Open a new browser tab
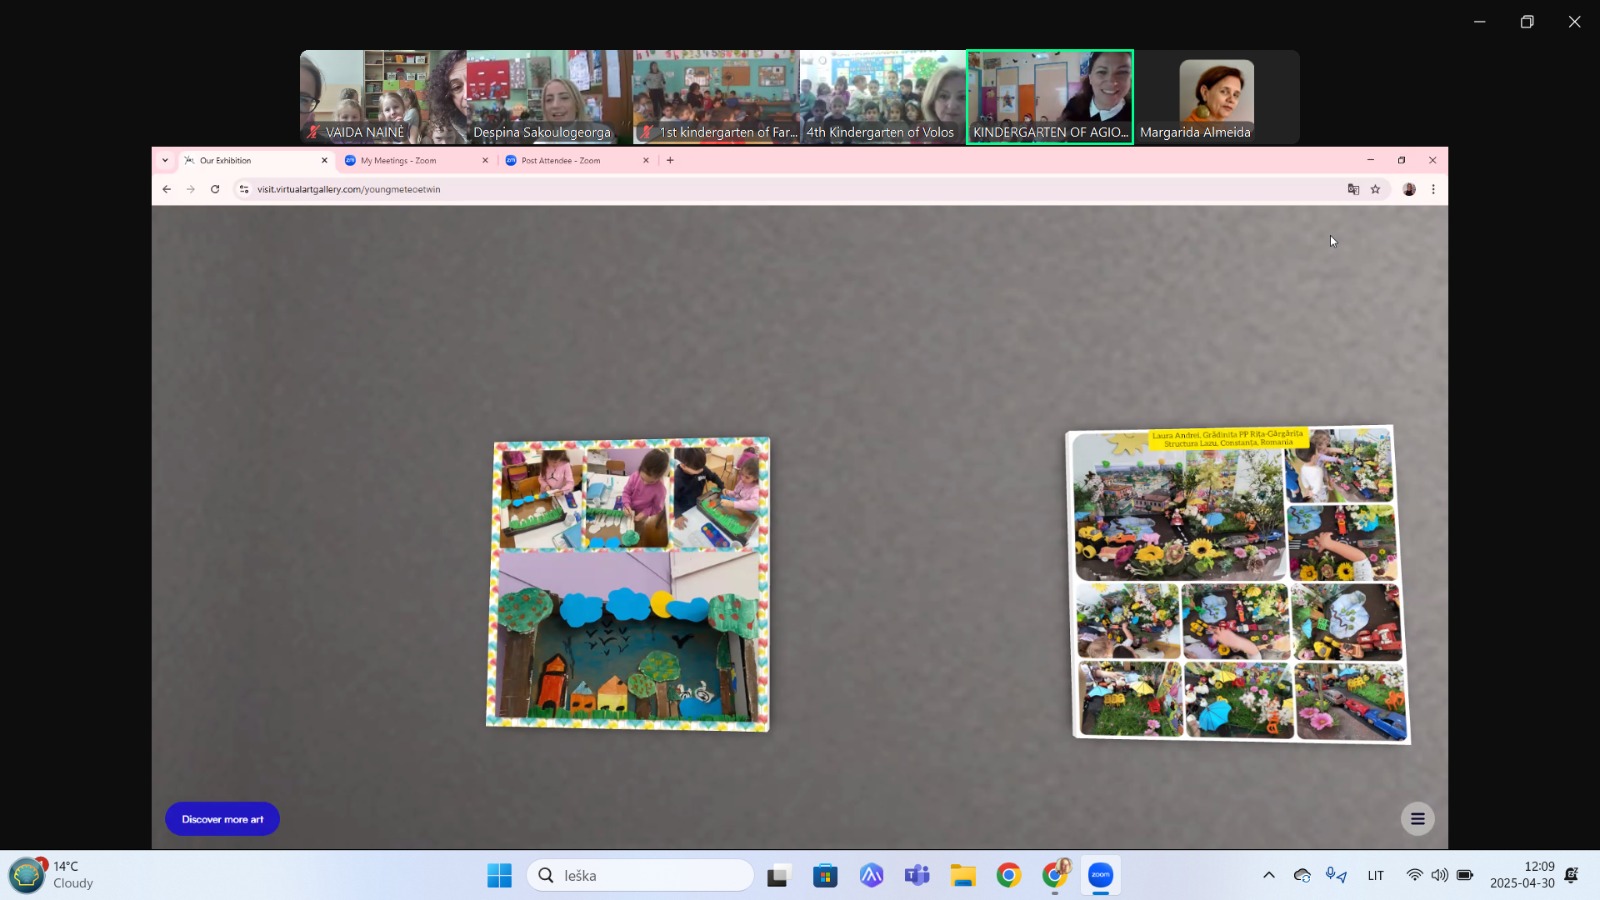 670,160
